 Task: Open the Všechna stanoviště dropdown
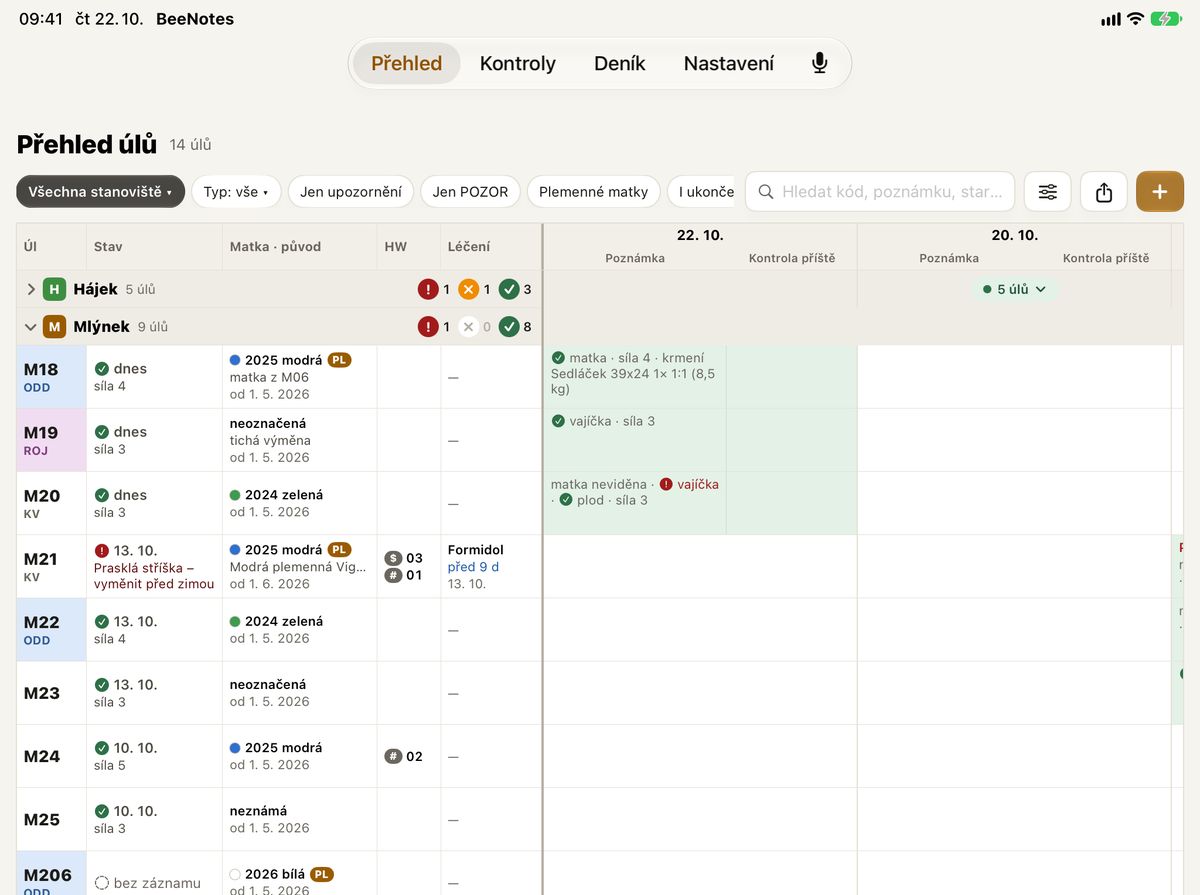point(100,192)
